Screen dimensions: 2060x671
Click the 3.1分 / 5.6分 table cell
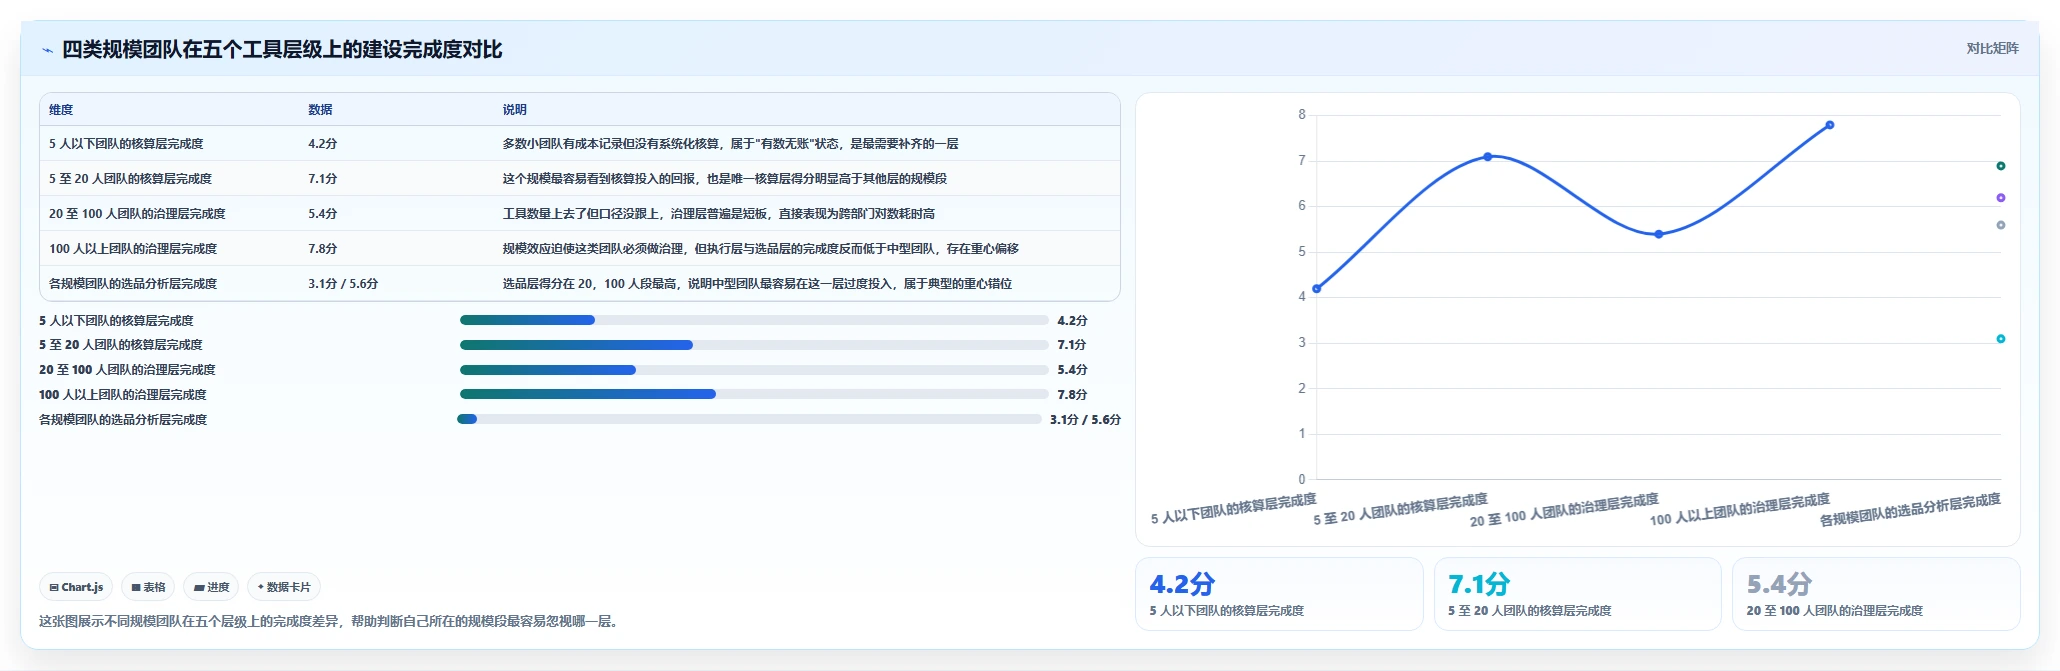click(x=343, y=284)
